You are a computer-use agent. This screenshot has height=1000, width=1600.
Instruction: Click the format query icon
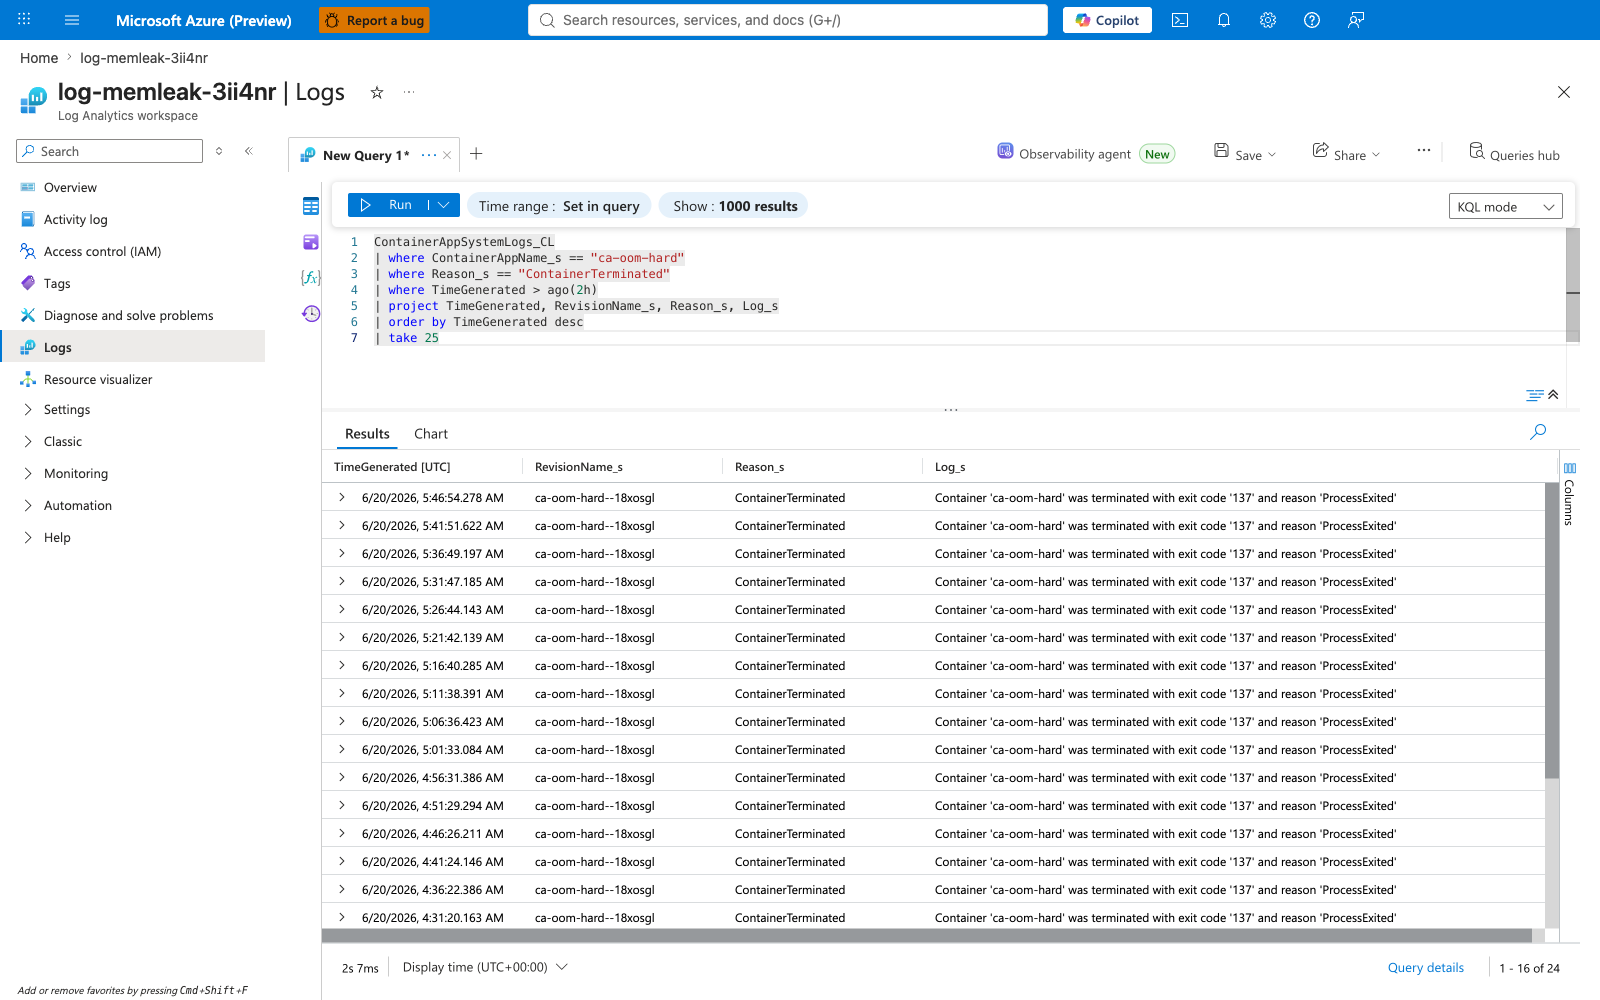pos(1534,395)
